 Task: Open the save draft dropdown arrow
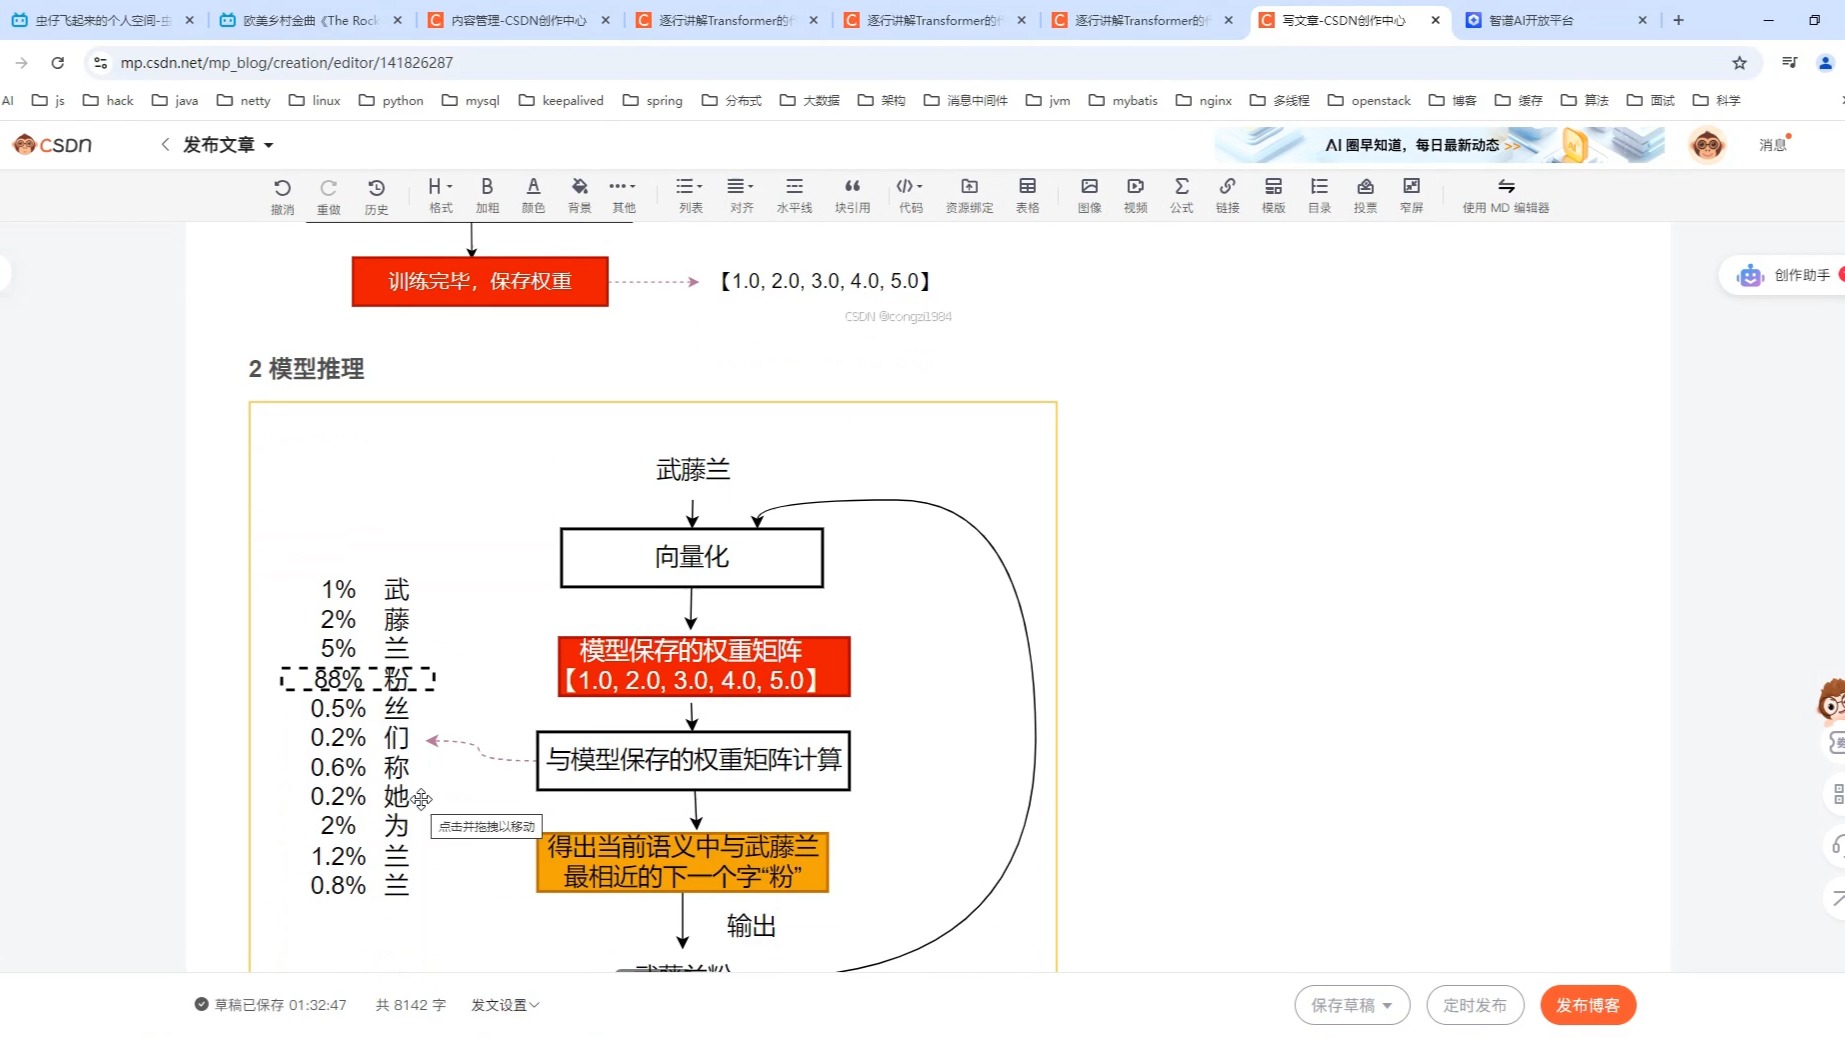pyautogui.click(x=1388, y=1006)
